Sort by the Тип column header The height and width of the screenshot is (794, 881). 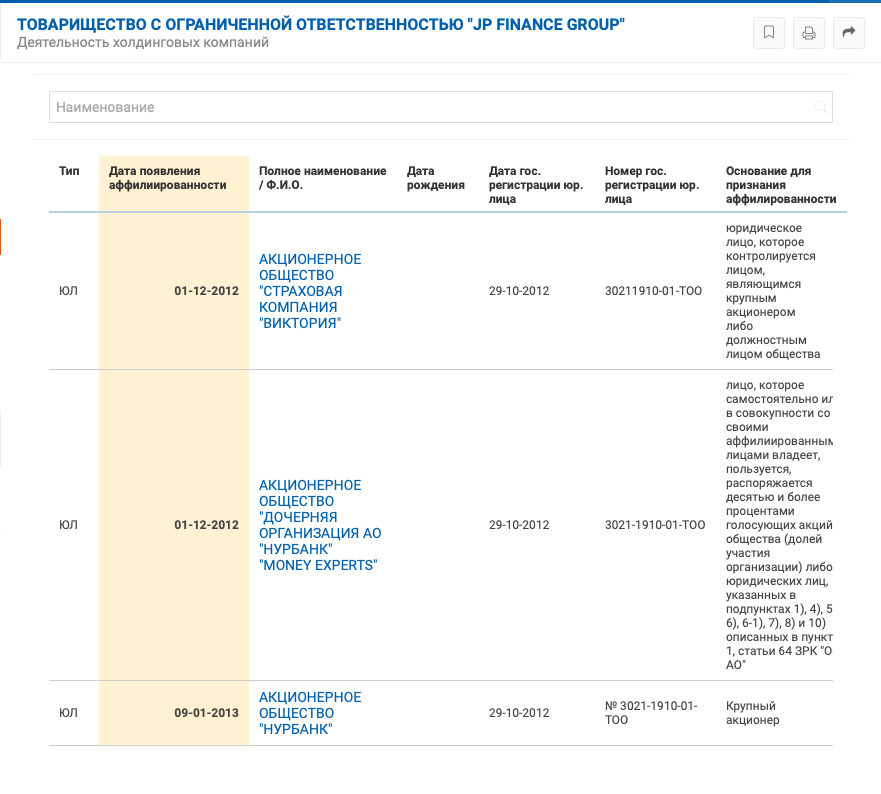pyautogui.click(x=69, y=171)
